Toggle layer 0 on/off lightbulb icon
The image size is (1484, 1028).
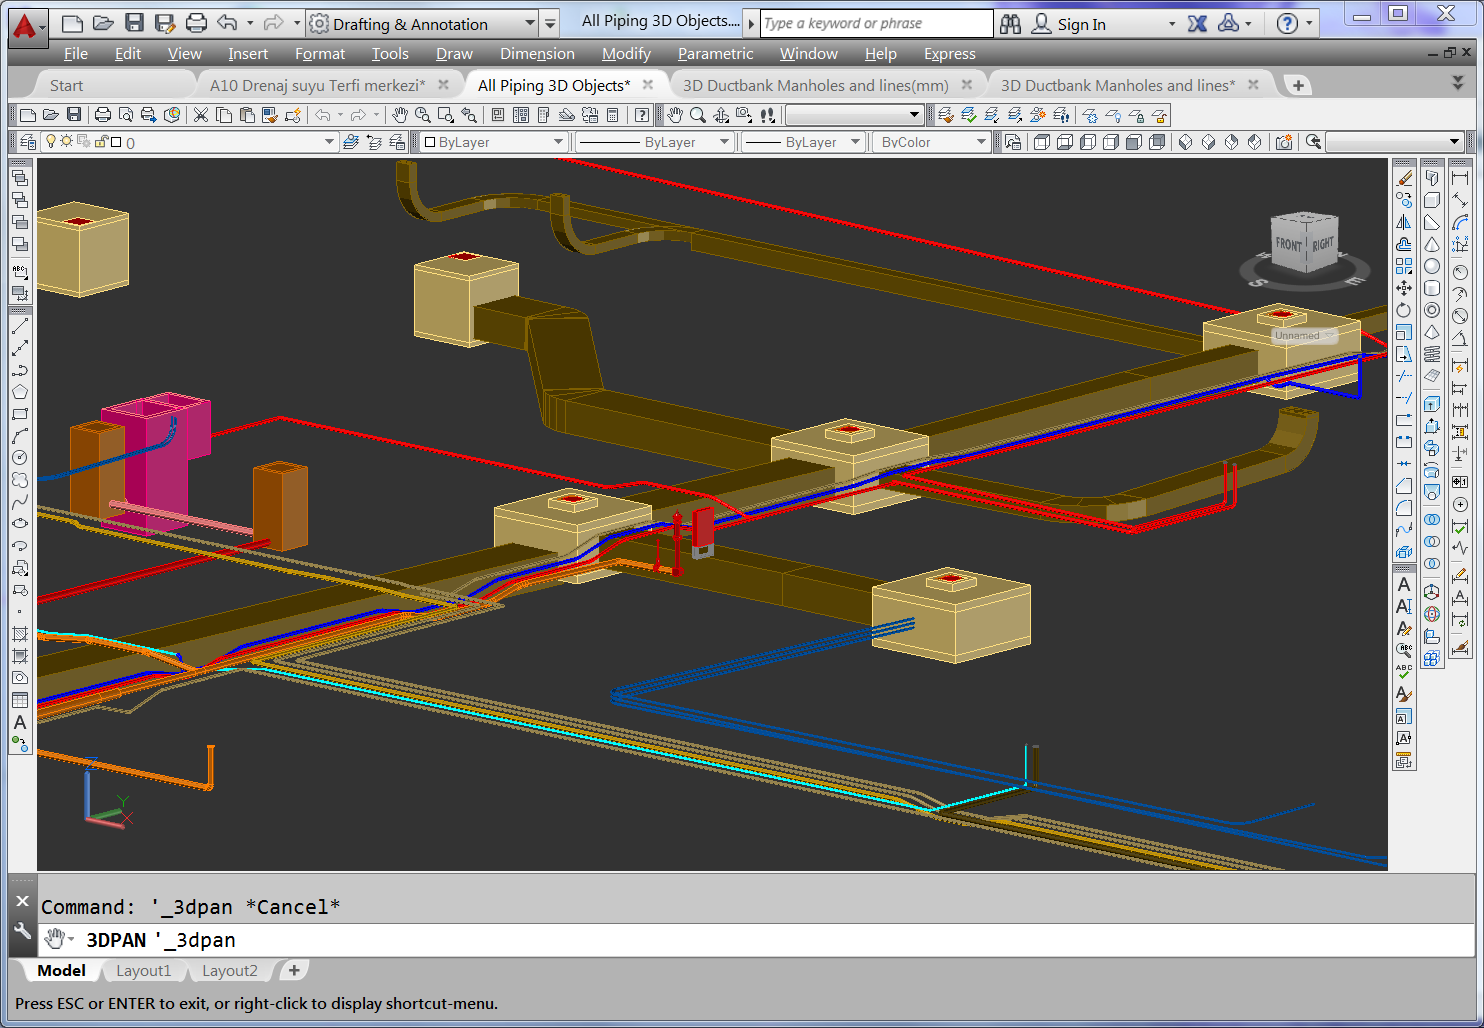(51, 142)
